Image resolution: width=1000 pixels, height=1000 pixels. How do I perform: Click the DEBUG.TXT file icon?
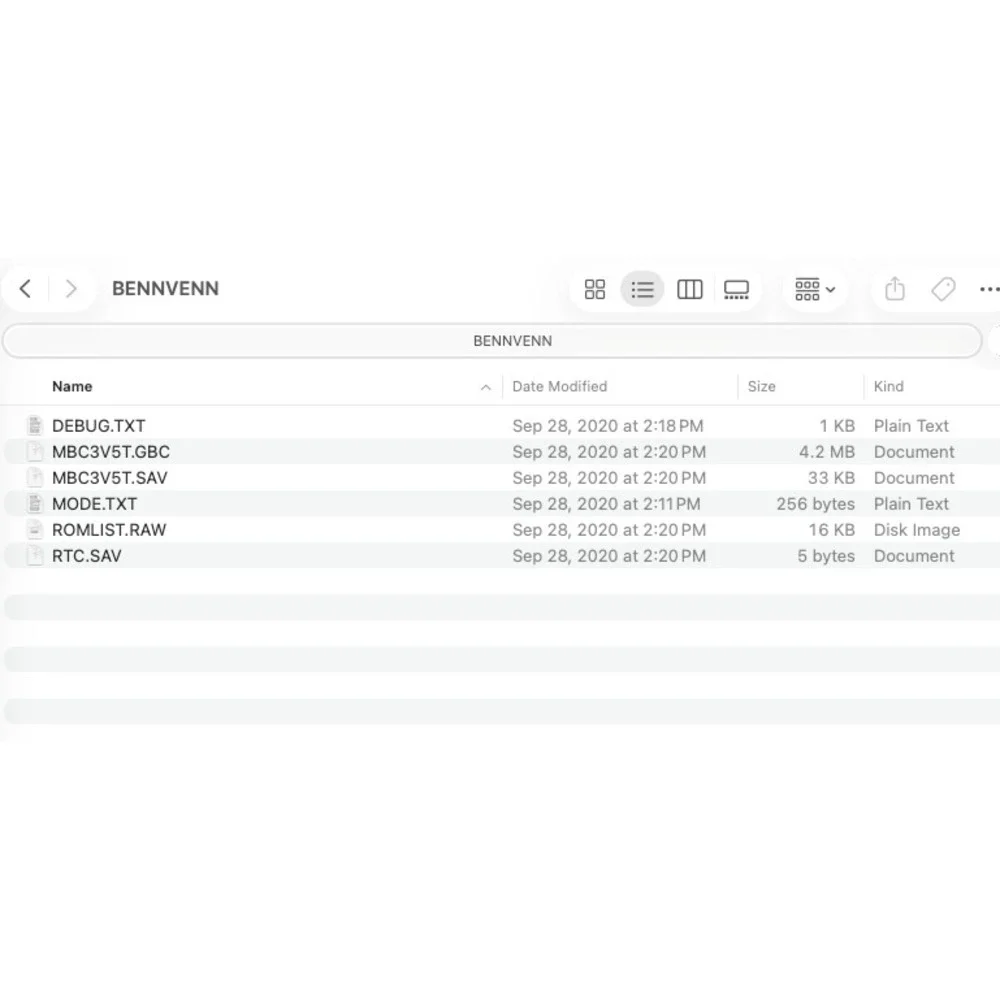(35, 425)
